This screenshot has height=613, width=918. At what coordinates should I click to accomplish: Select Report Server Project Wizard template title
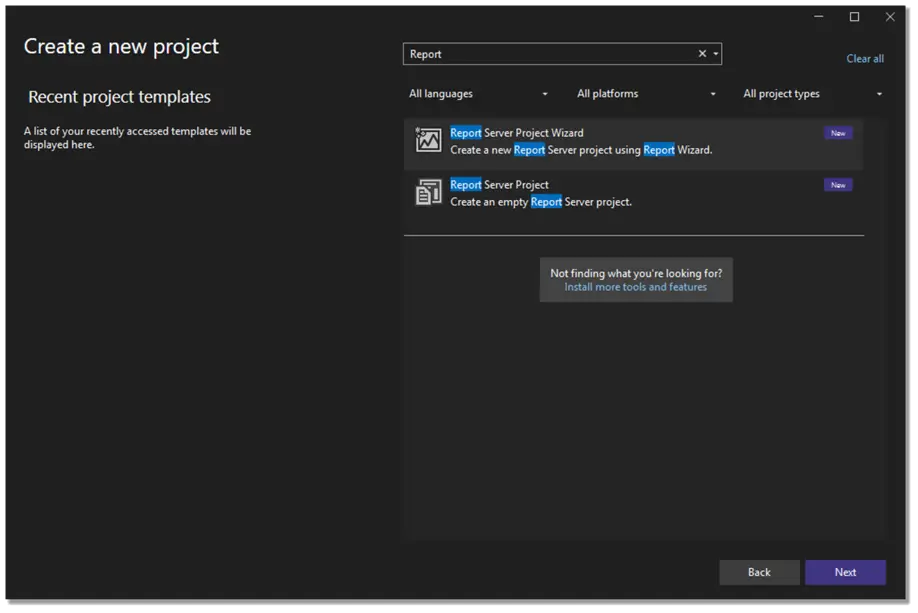click(516, 133)
